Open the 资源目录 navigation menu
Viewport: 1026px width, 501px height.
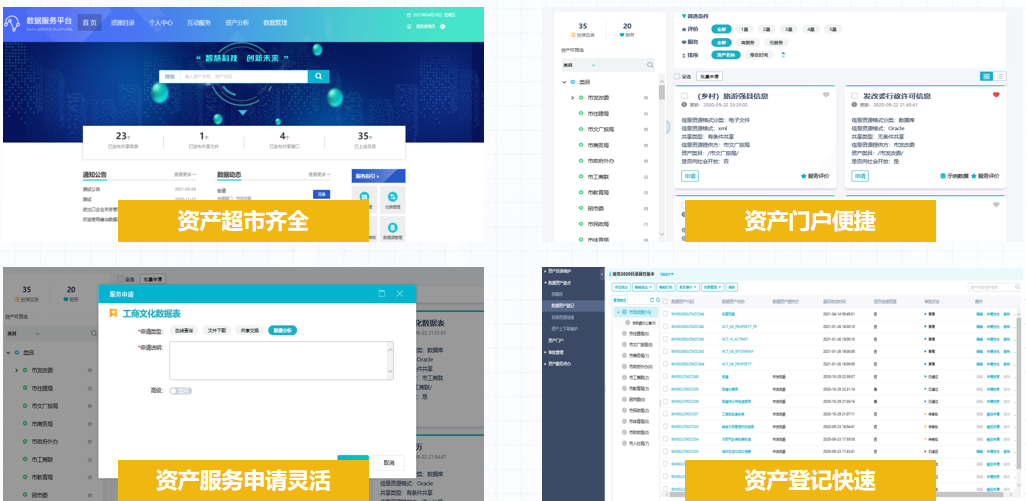pos(122,21)
